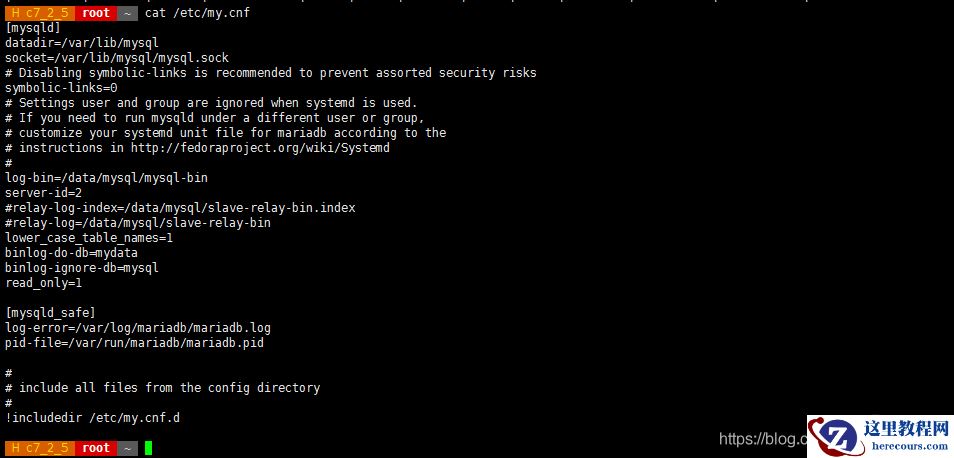
Task: Click the green terminal cursor block
Action: click(x=148, y=448)
